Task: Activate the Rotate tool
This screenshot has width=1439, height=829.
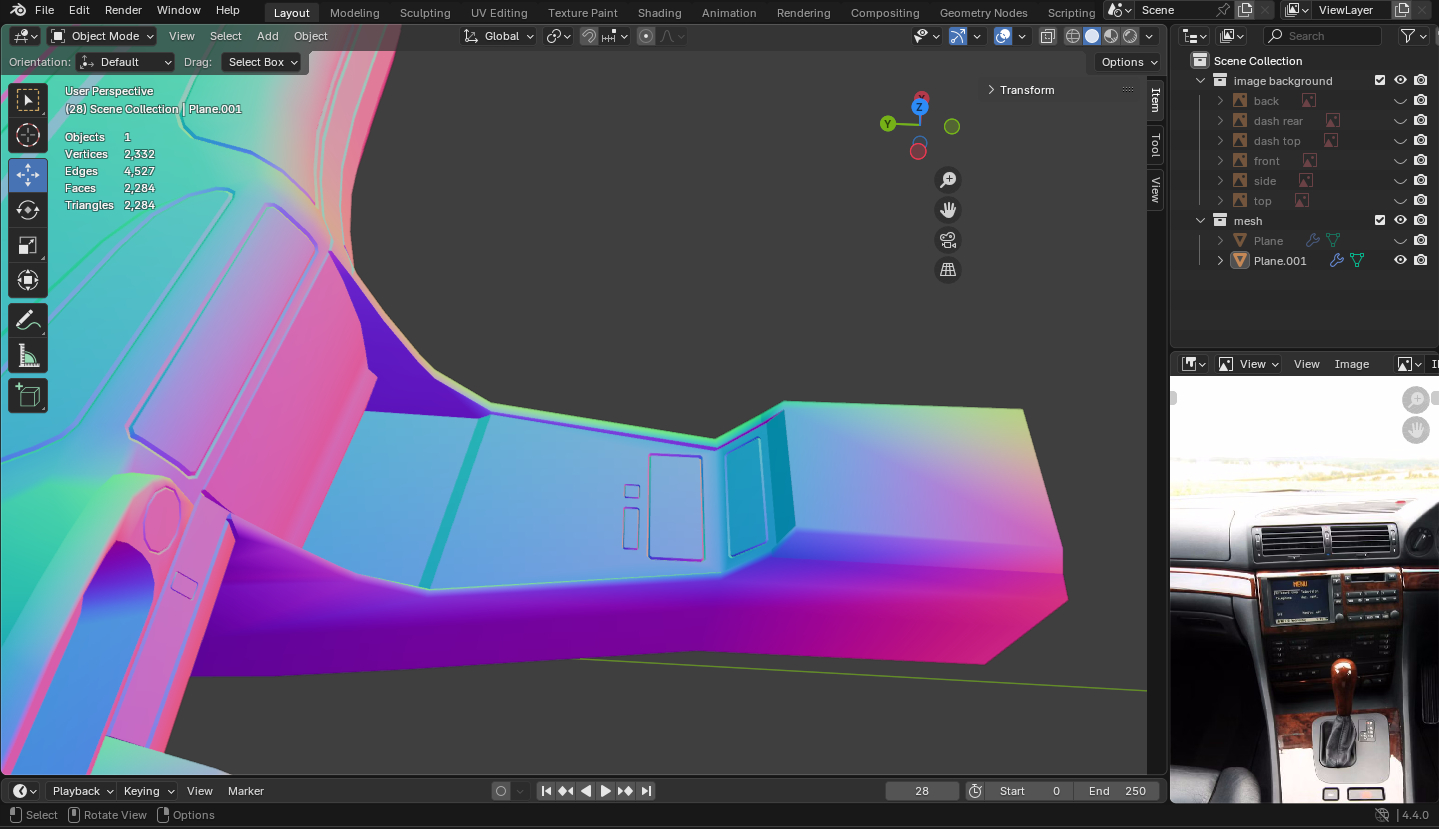Action: click(x=28, y=210)
